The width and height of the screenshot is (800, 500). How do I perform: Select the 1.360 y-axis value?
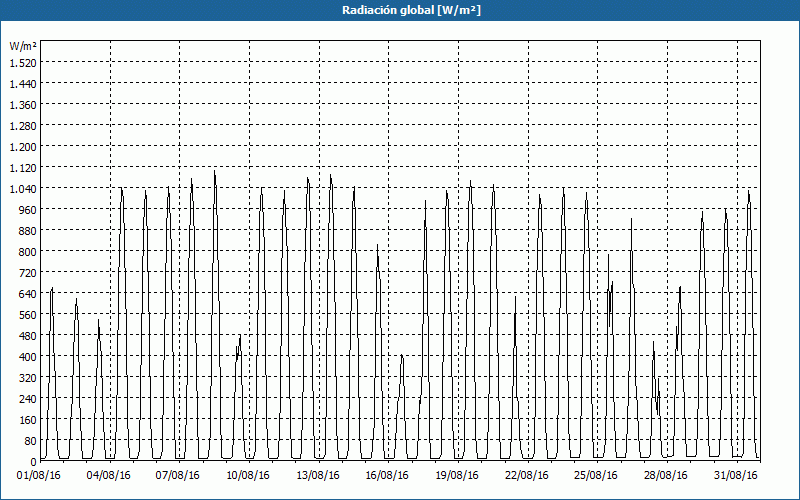pos(23,105)
